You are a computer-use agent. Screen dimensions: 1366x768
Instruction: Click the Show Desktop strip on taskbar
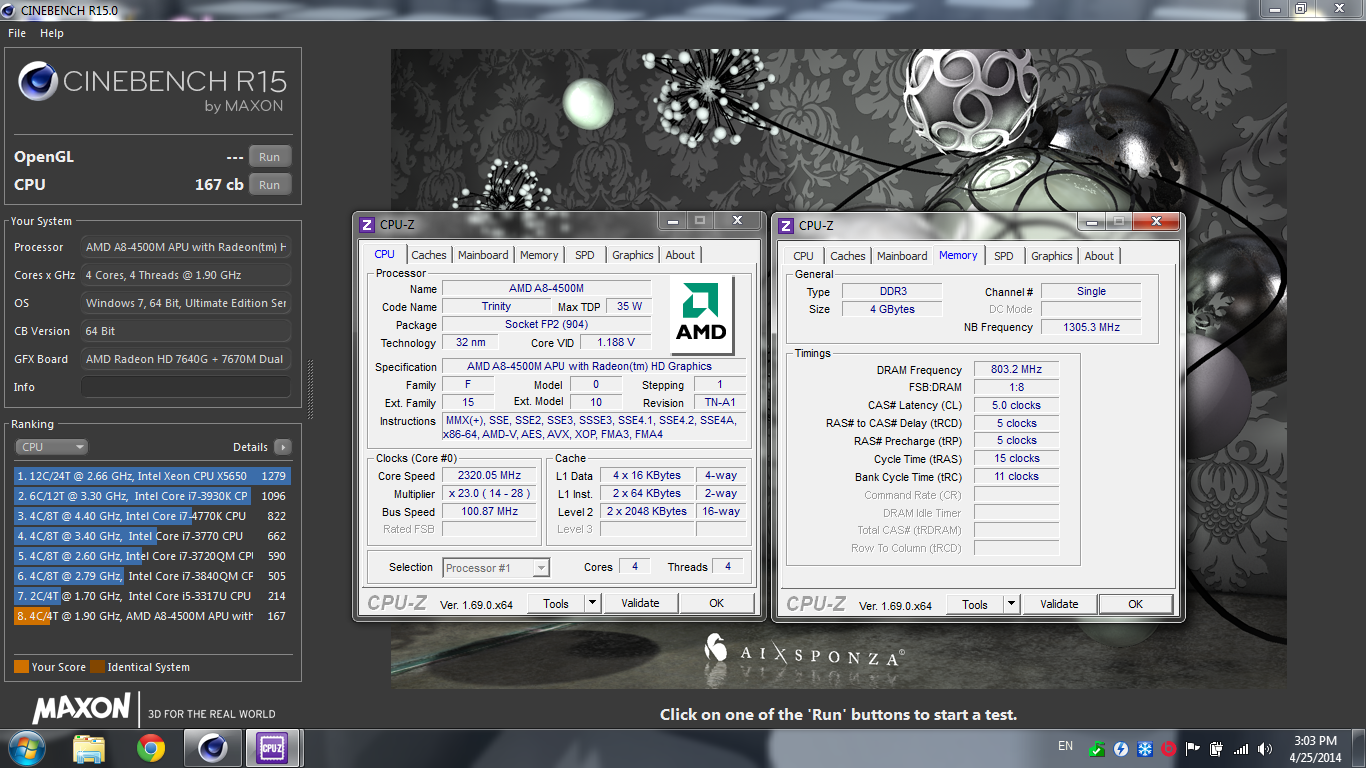pyautogui.click(x=1359, y=747)
